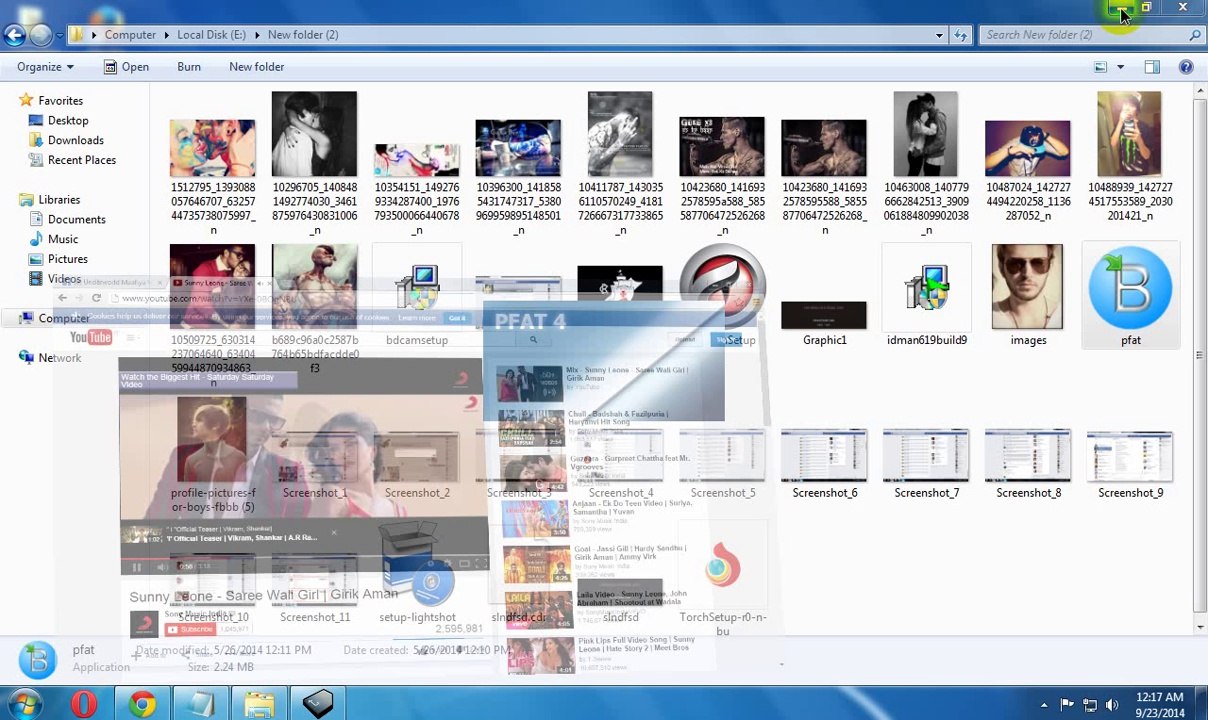Select Network in the navigation pane
Image resolution: width=1208 pixels, height=720 pixels.
click(59, 358)
